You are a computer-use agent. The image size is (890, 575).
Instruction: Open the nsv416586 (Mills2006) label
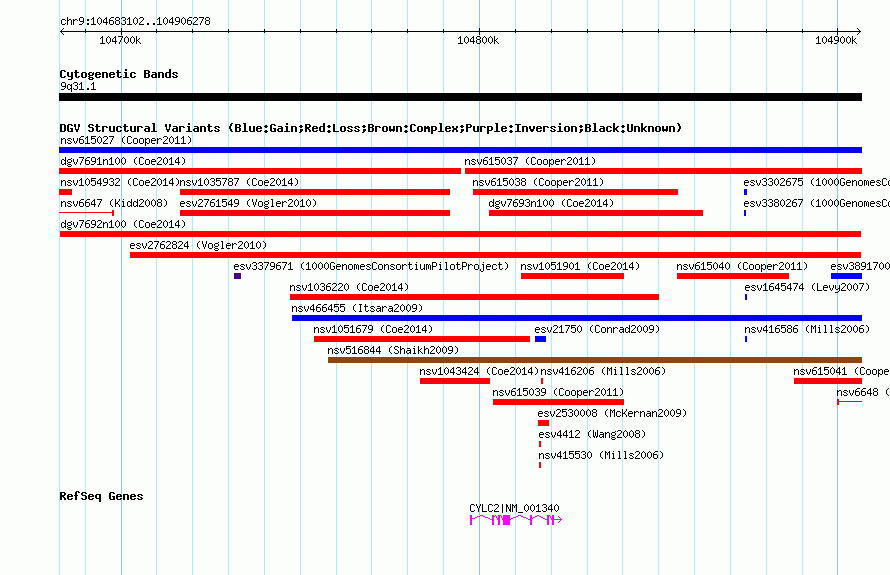(x=807, y=329)
